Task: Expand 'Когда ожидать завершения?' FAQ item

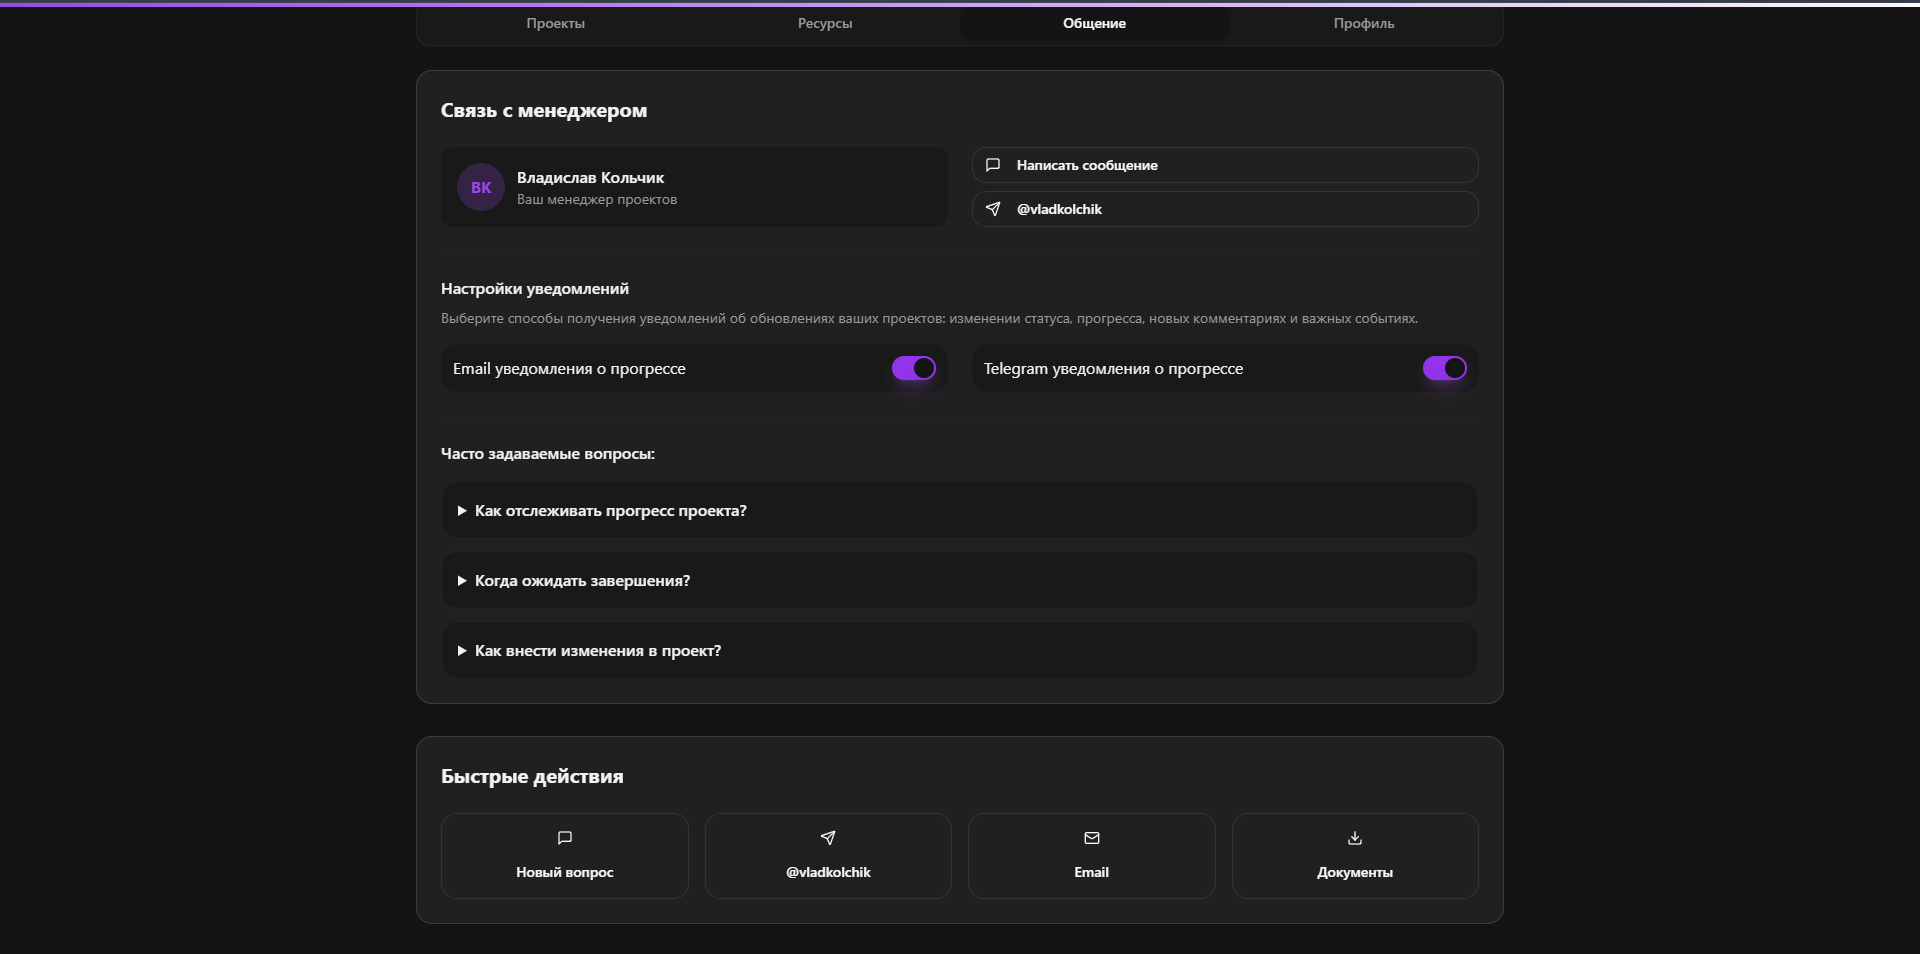Action: (582, 581)
